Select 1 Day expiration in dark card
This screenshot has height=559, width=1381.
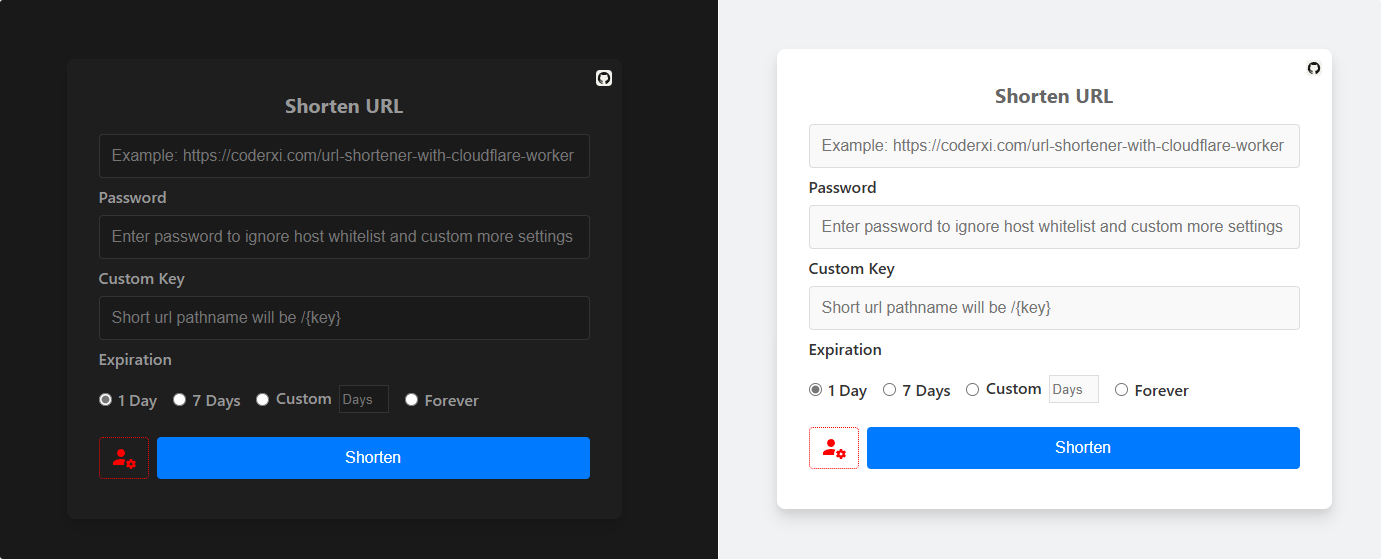pos(106,400)
